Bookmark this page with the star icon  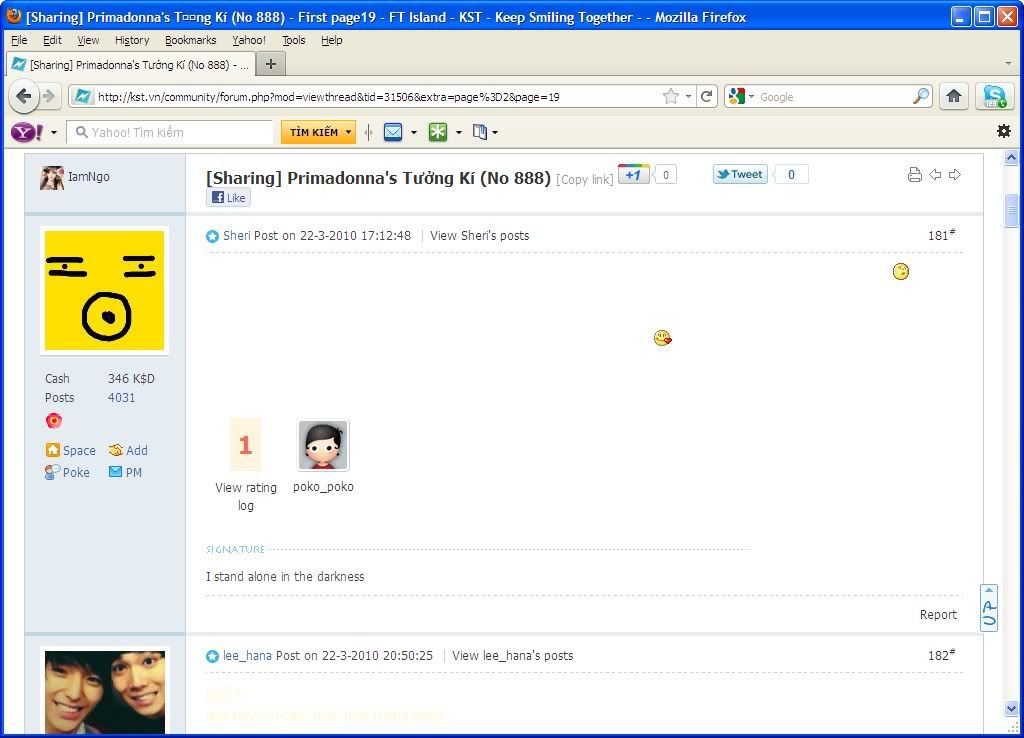(671, 97)
